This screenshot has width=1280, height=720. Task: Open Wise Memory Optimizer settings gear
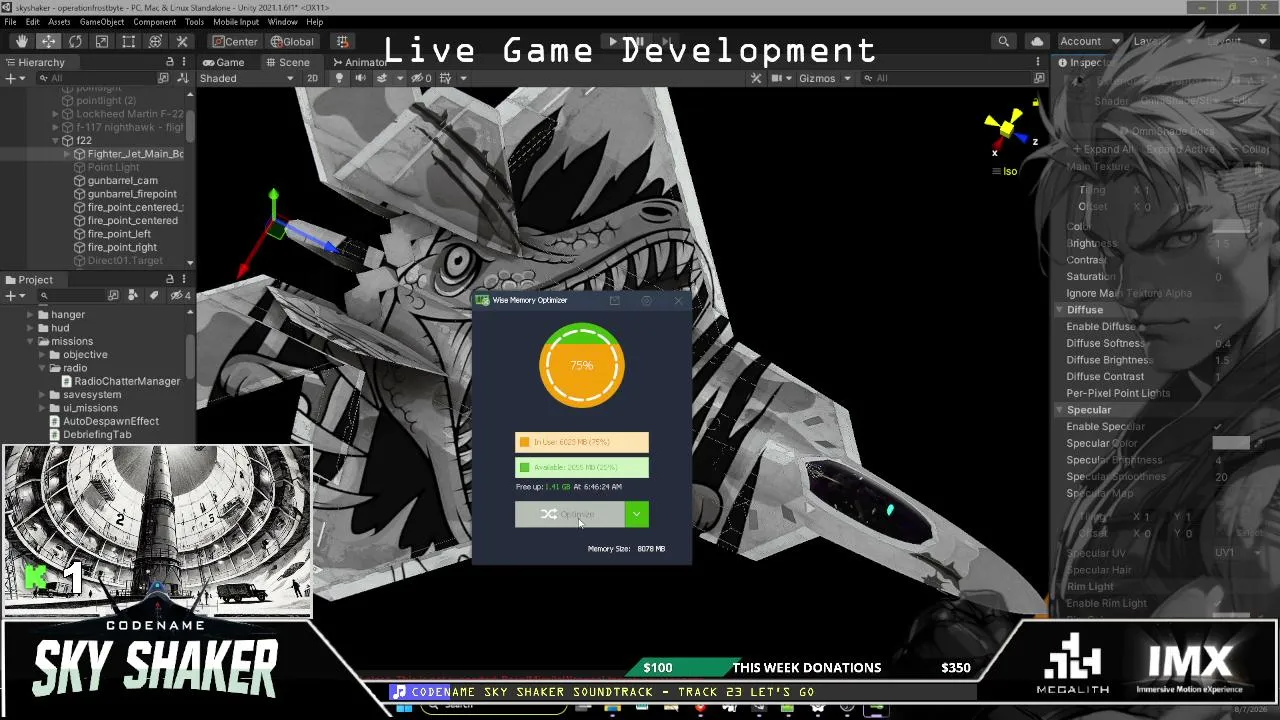coord(646,300)
